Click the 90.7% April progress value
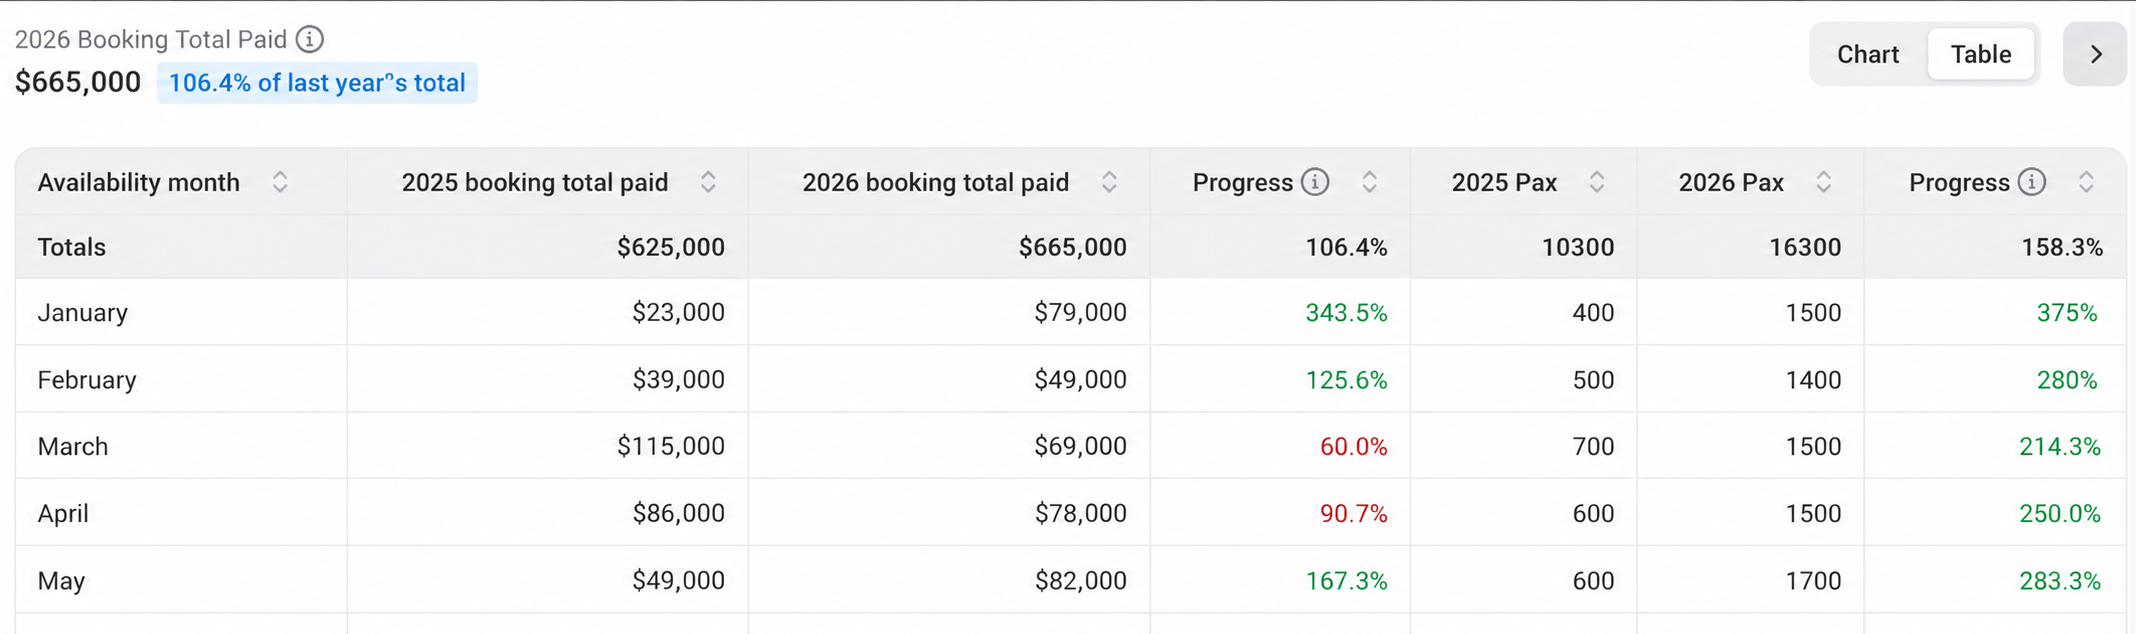The height and width of the screenshot is (634, 2136). pos(1353,514)
